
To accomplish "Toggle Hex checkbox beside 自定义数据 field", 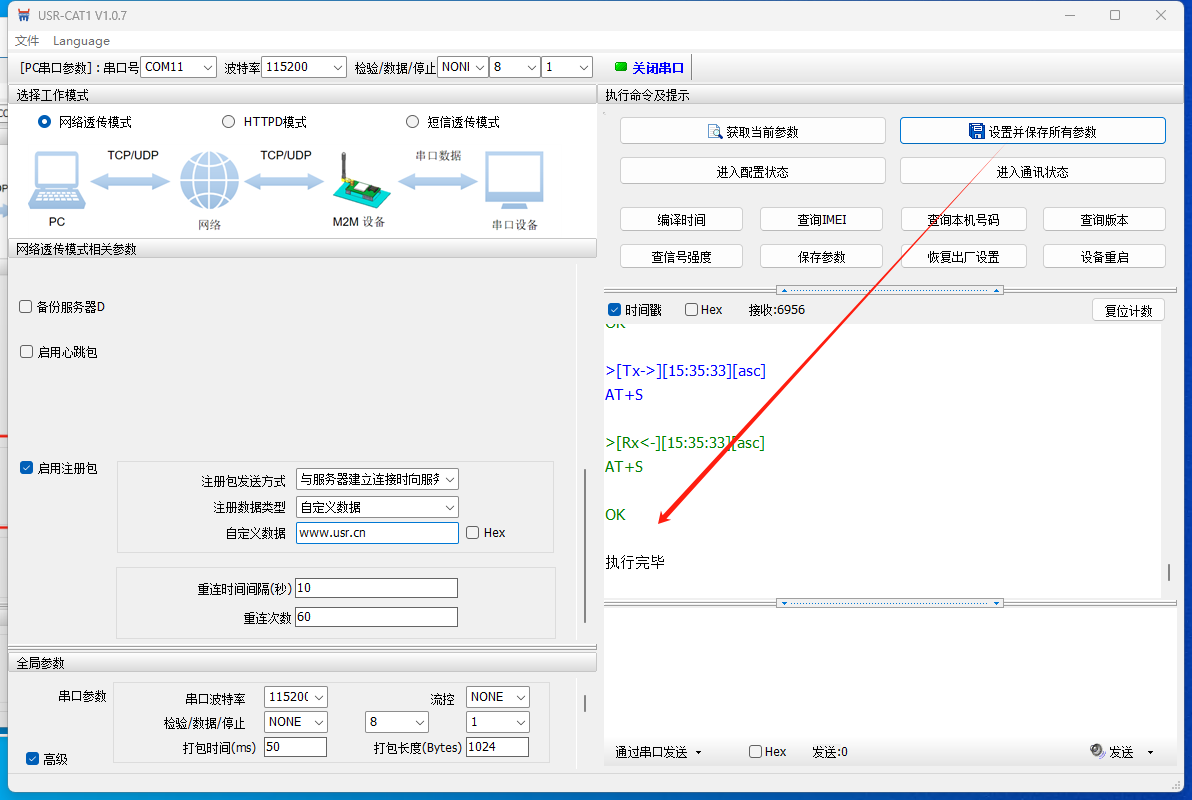I will [473, 532].
